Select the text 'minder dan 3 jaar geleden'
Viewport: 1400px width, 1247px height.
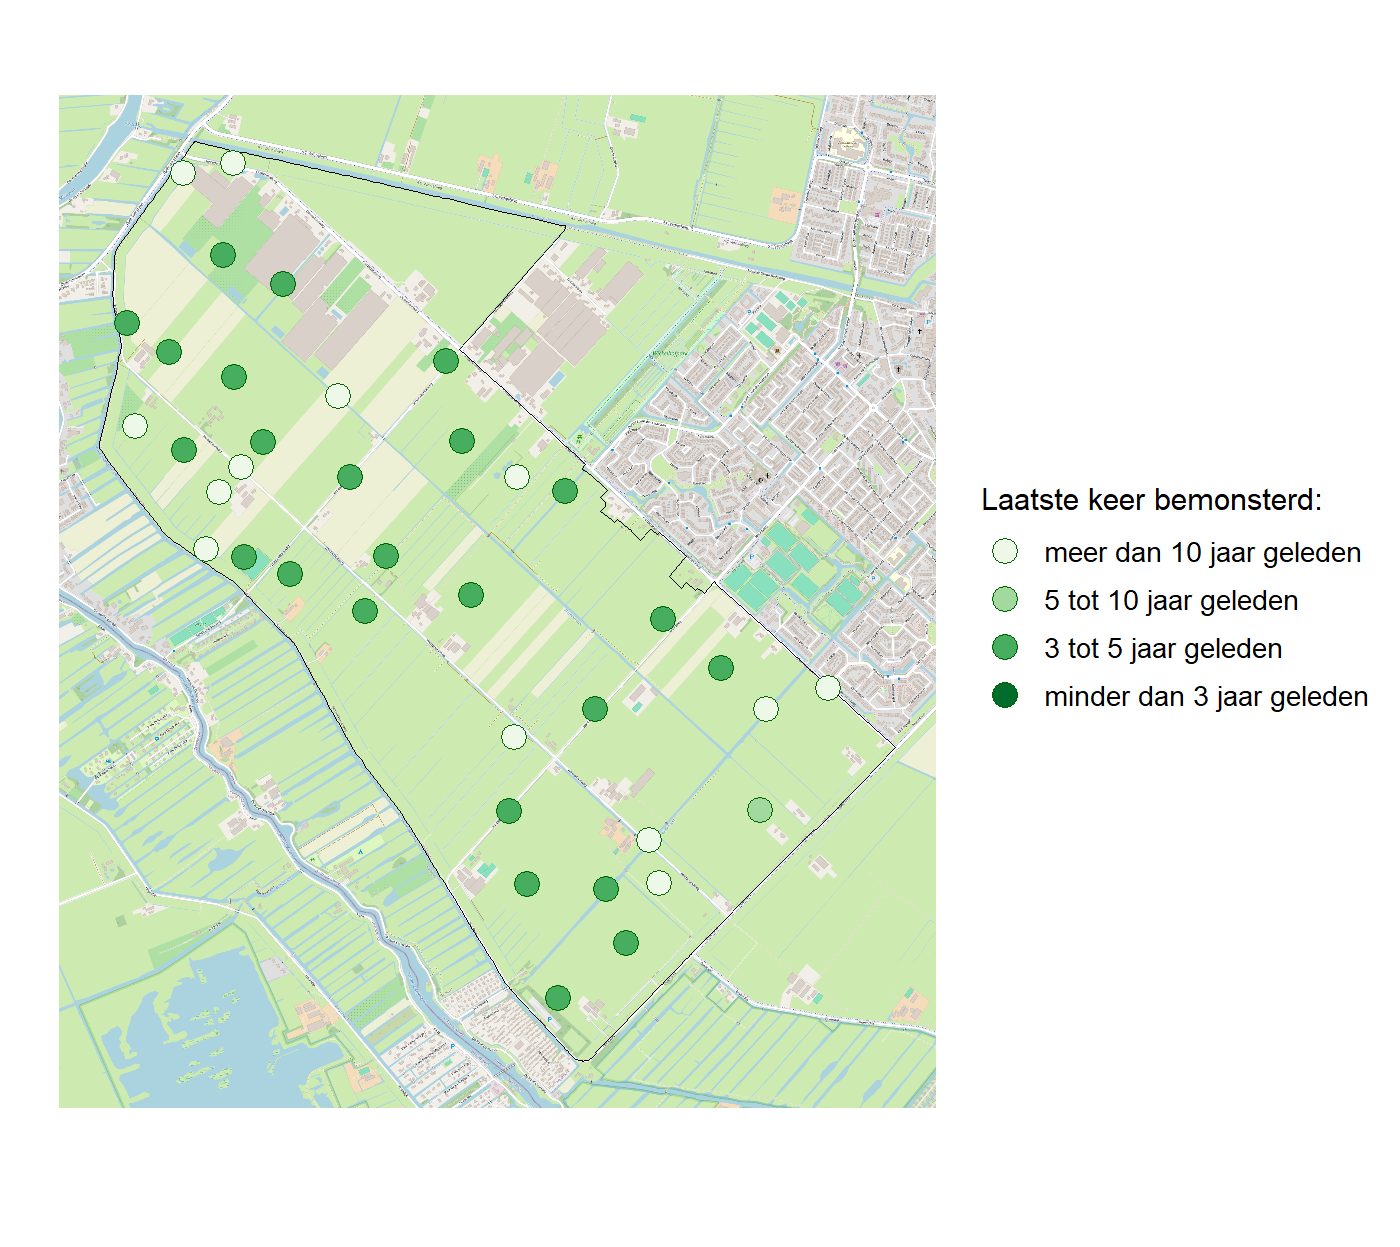coord(1206,696)
